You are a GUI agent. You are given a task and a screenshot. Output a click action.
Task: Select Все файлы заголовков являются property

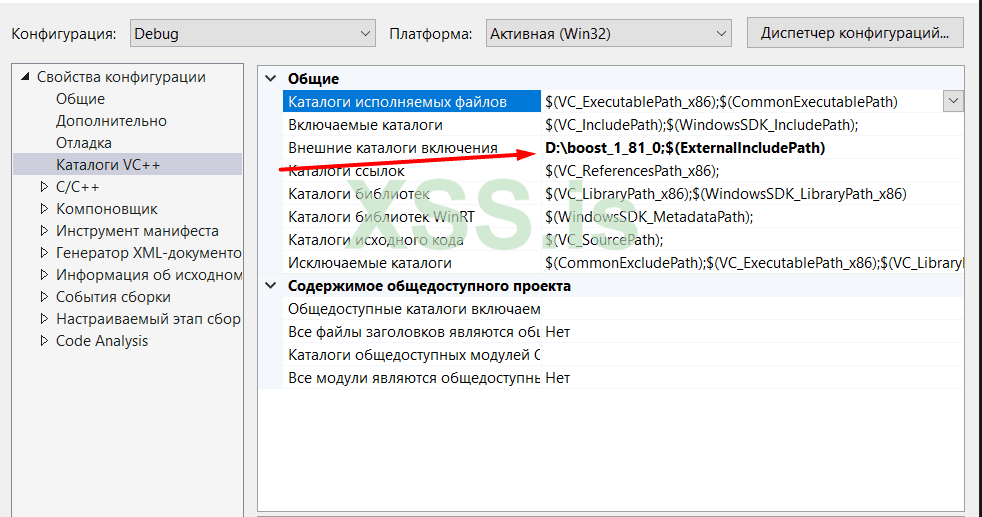point(411,332)
